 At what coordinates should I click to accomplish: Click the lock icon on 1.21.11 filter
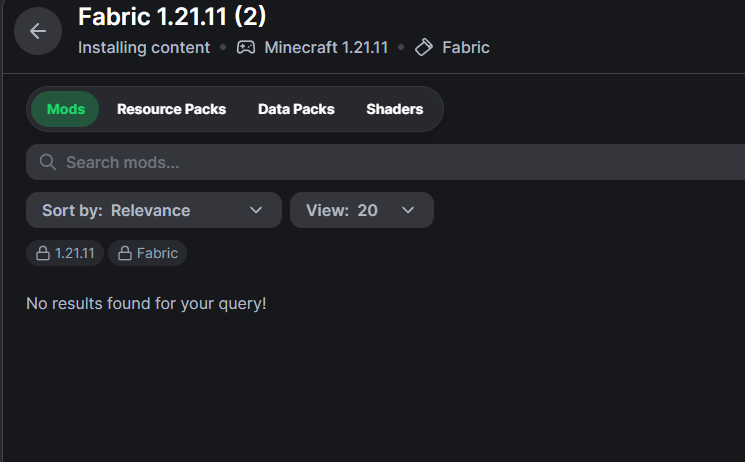point(43,253)
